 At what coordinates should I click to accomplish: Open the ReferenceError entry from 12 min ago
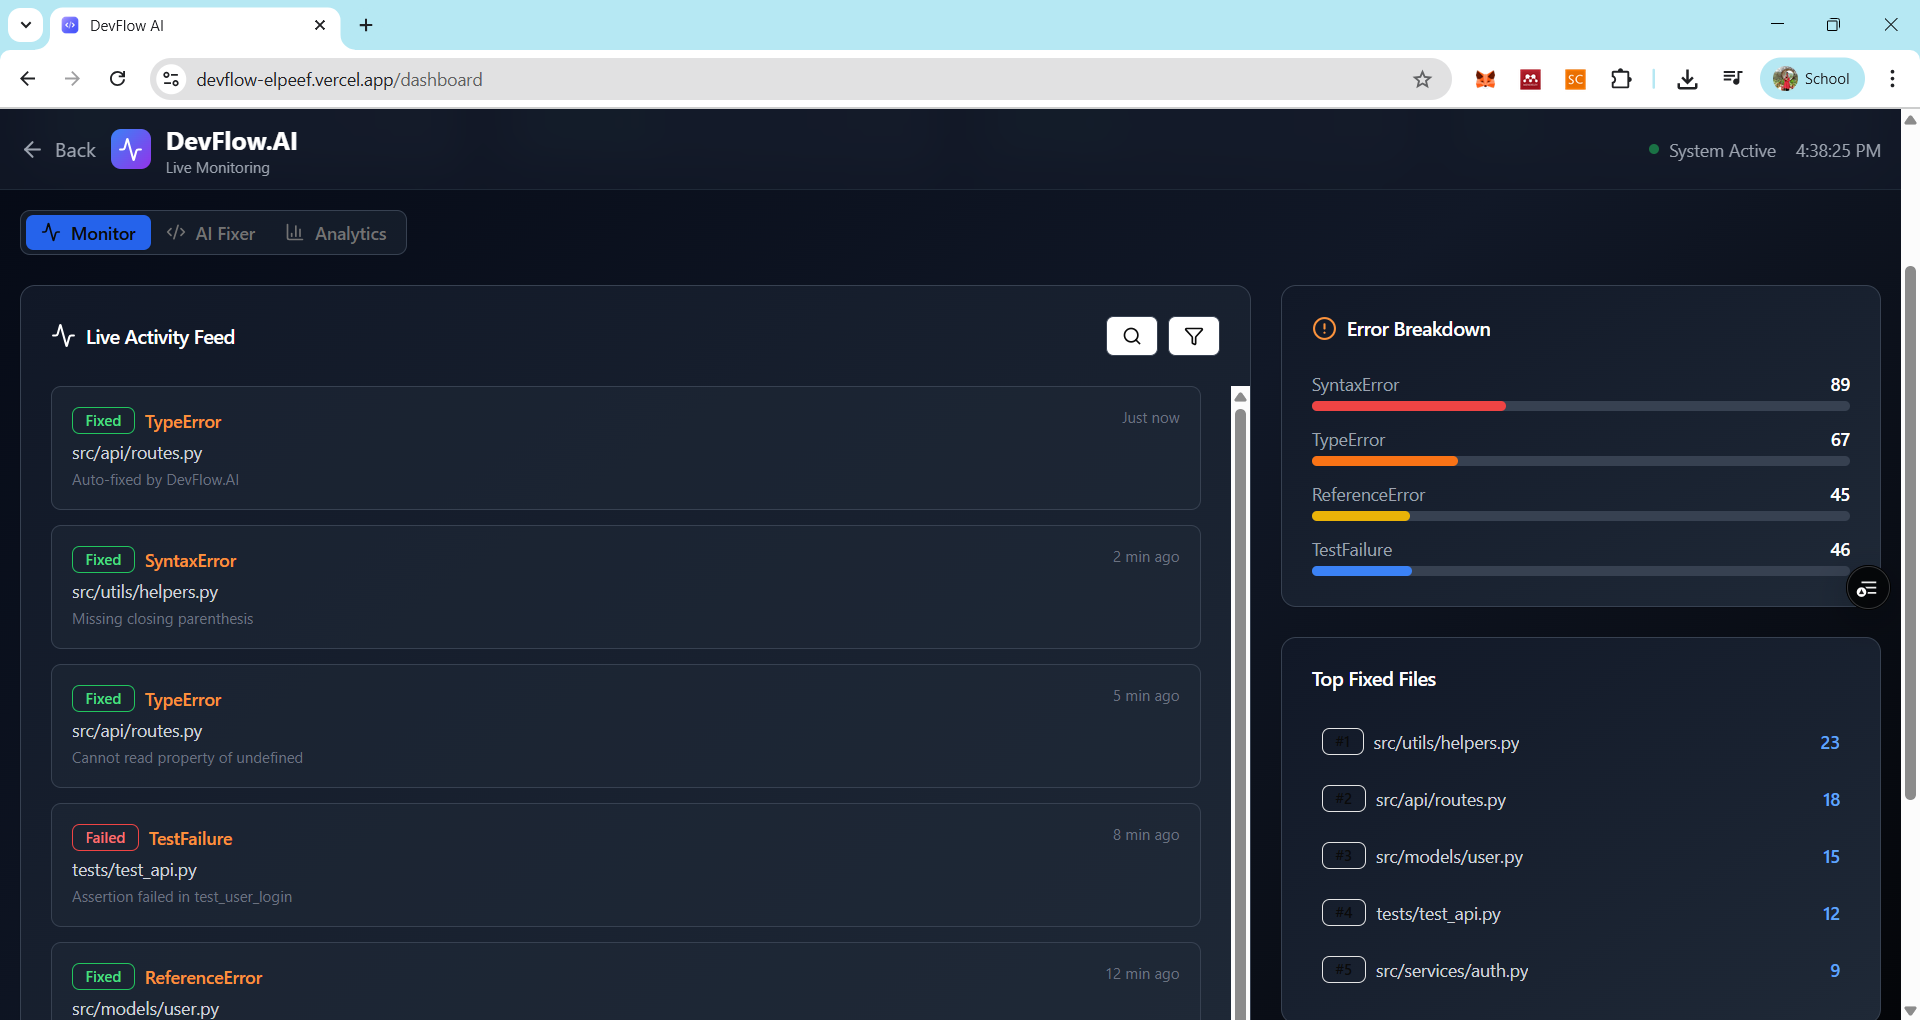tap(625, 982)
